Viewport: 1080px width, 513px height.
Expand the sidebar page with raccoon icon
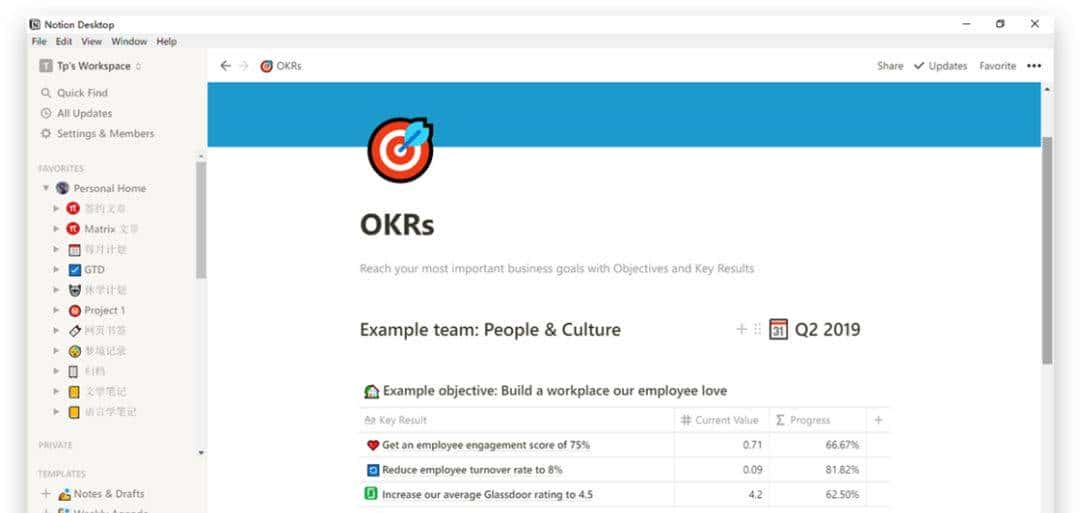pyautogui.click(x=56, y=290)
